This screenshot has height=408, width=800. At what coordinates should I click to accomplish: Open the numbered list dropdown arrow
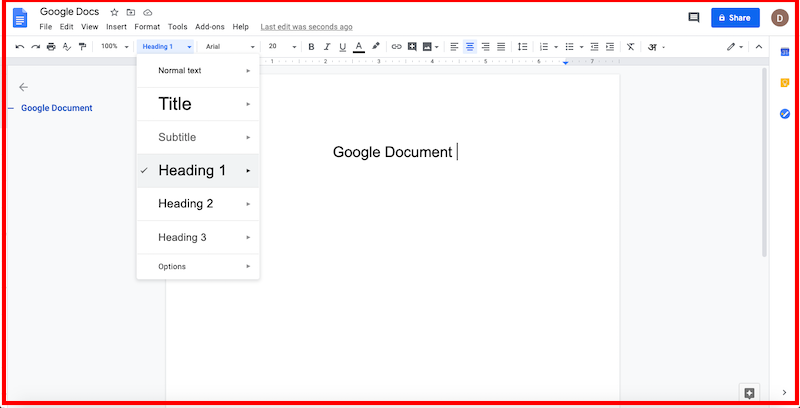click(556, 47)
